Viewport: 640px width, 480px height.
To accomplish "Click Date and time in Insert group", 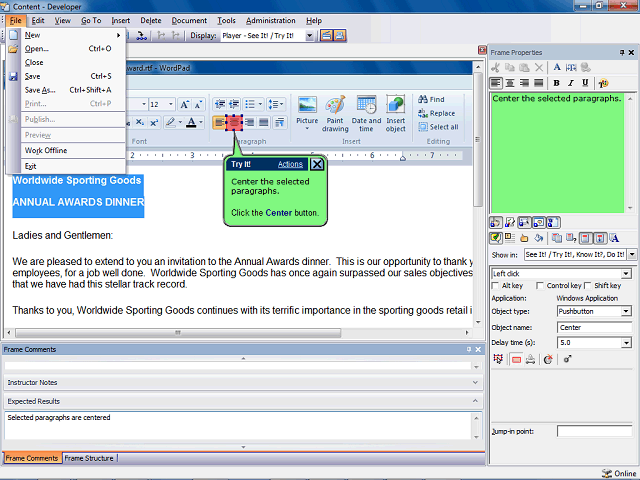I will click(366, 113).
